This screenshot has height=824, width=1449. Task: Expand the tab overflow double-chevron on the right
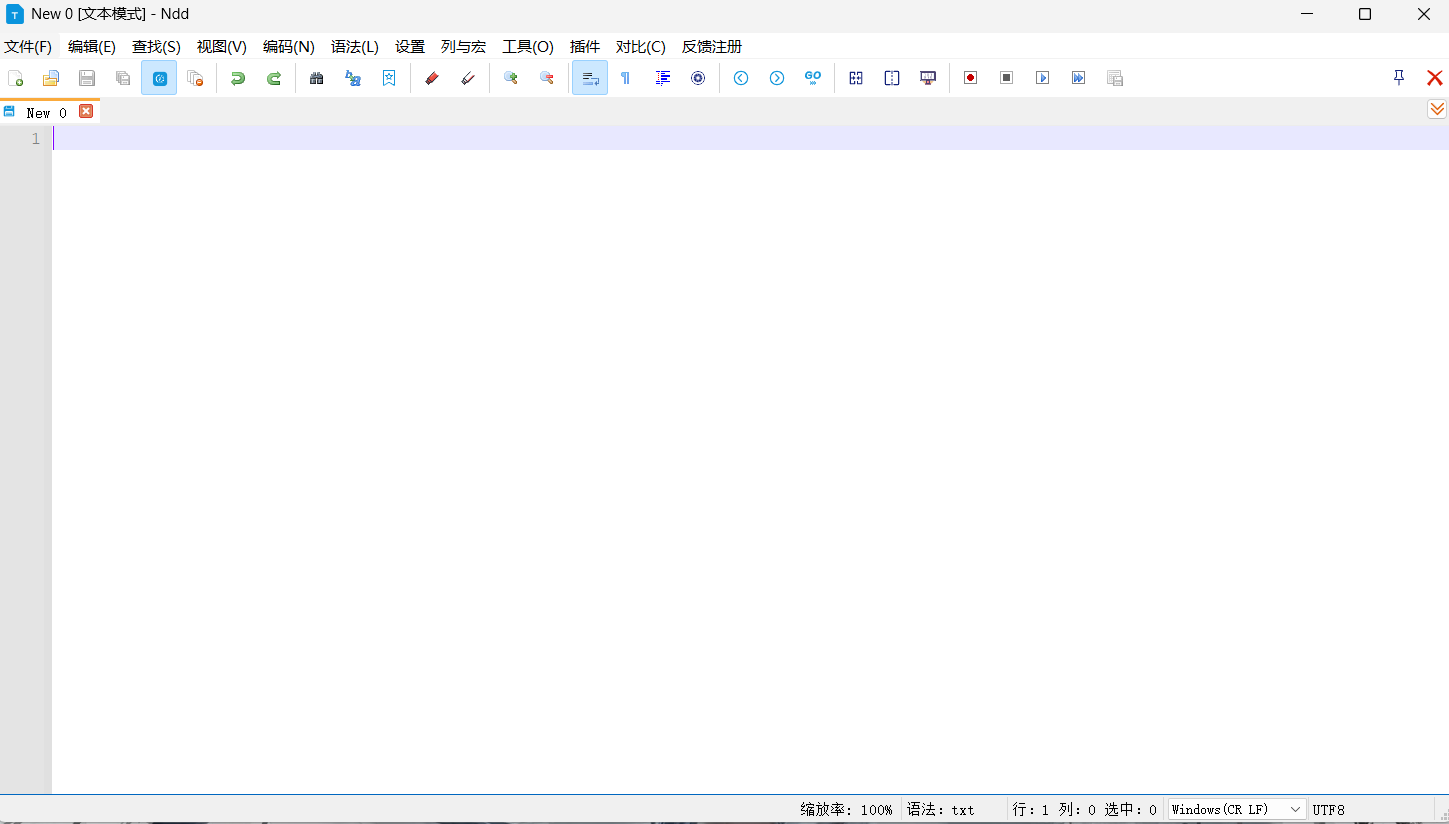click(x=1437, y=109)
